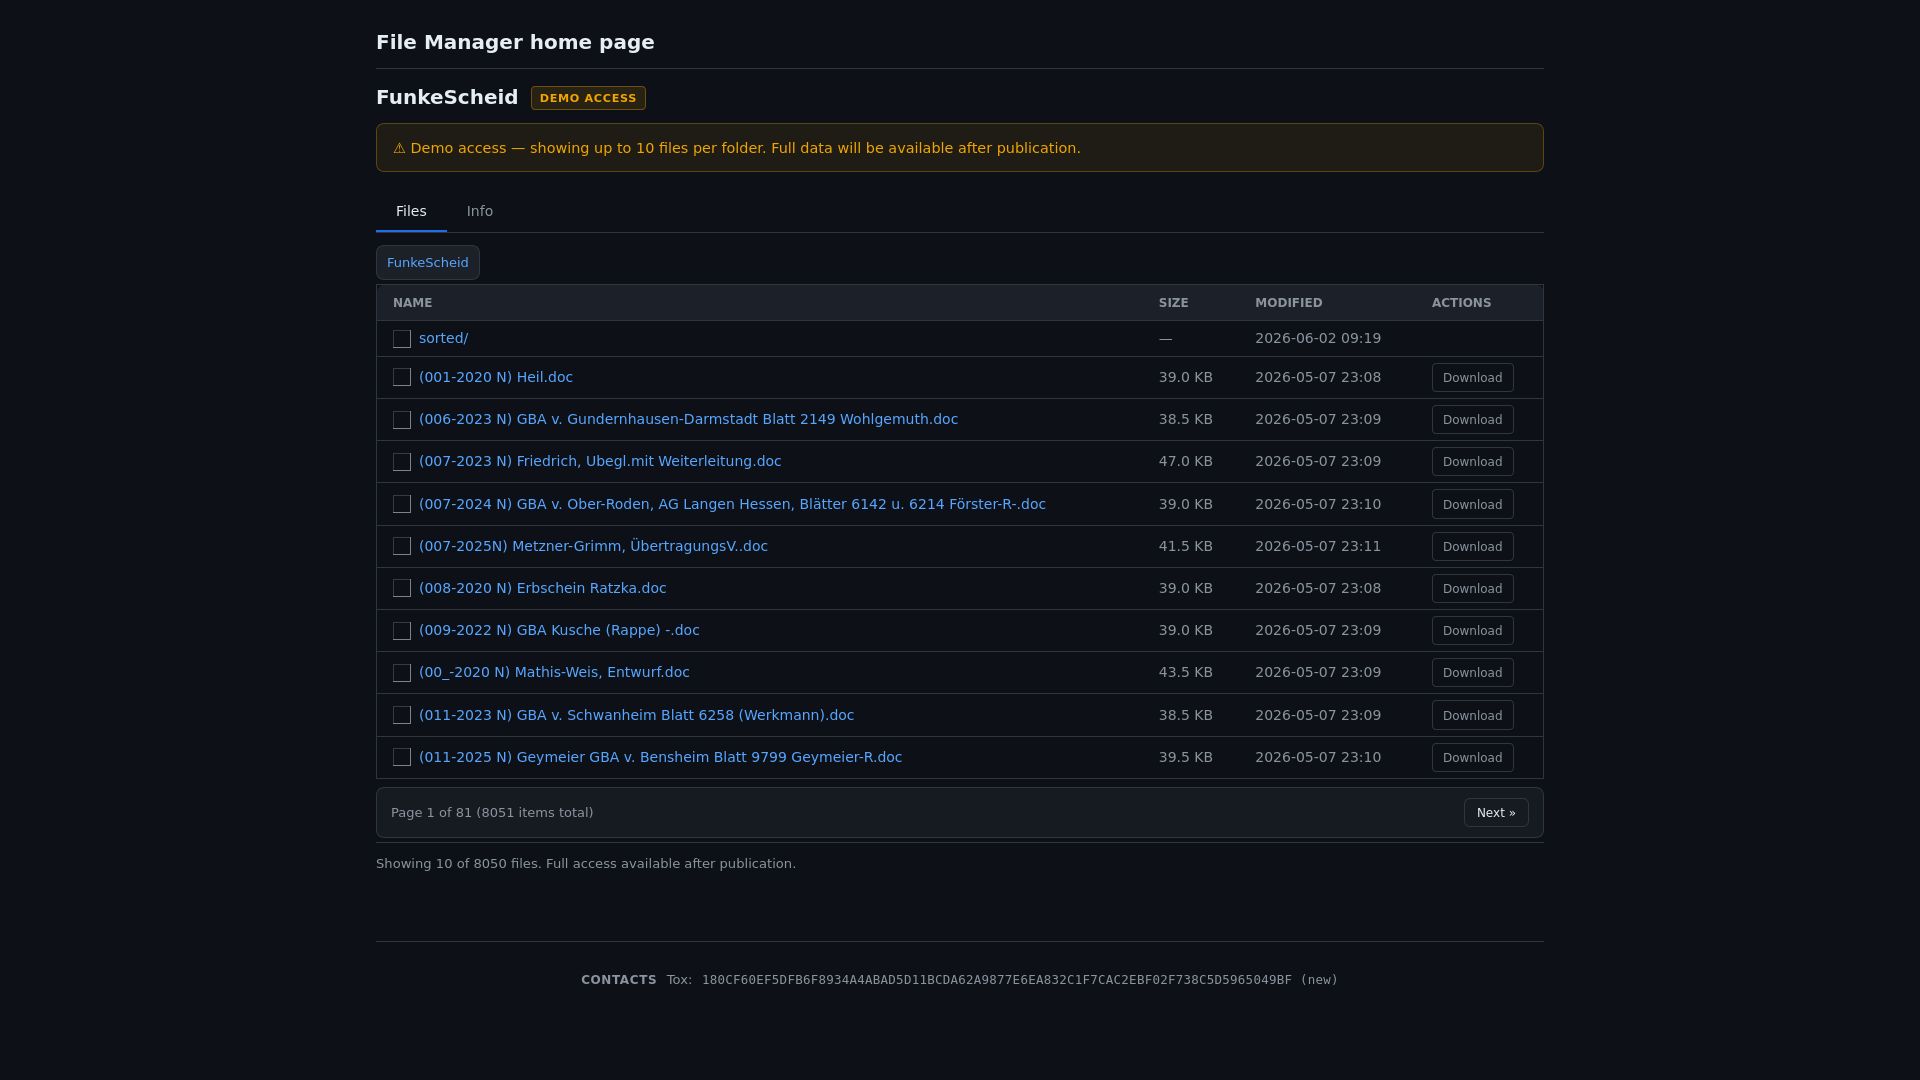Download the (007-2024 N) Ober-Roden file
This screenshot has height=1080, width=1920.
pos(1472,505)
